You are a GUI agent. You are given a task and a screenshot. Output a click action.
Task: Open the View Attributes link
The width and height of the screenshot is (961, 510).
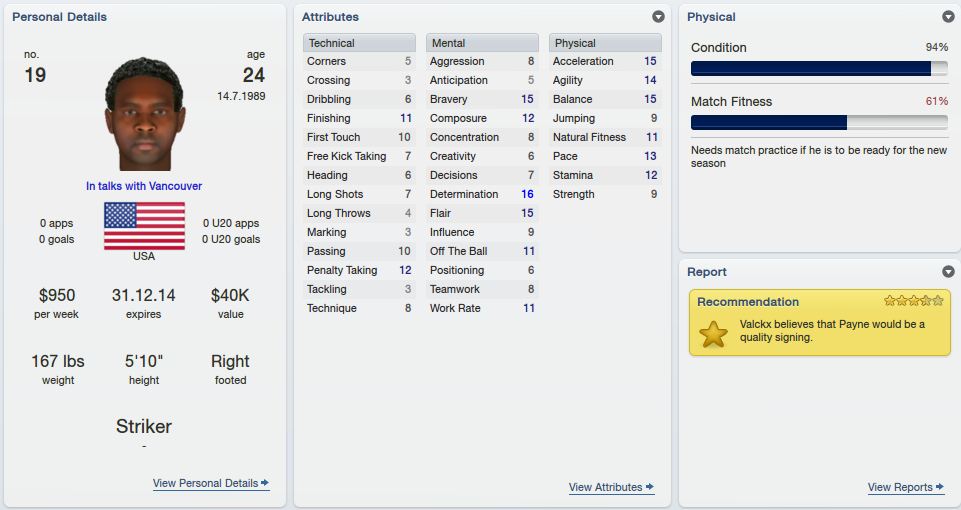pyautogui.click(x=611, y=487)
